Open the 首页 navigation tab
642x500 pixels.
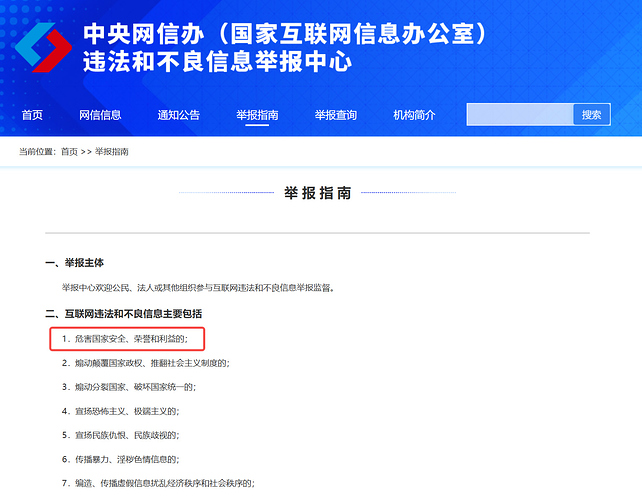point(32,115)
